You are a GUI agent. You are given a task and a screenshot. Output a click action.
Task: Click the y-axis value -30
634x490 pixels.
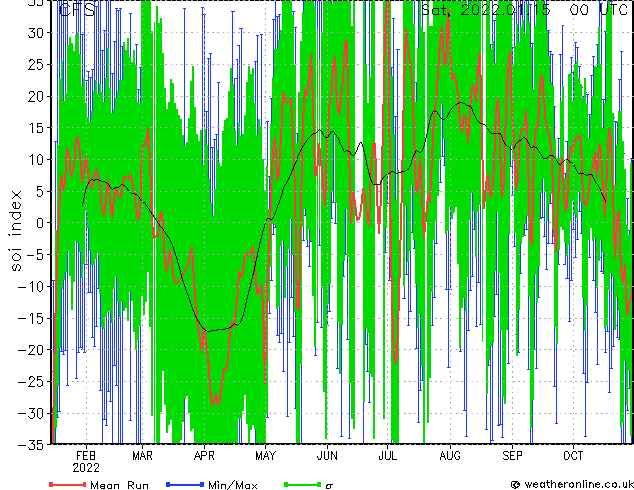click(x=31, y=413)
